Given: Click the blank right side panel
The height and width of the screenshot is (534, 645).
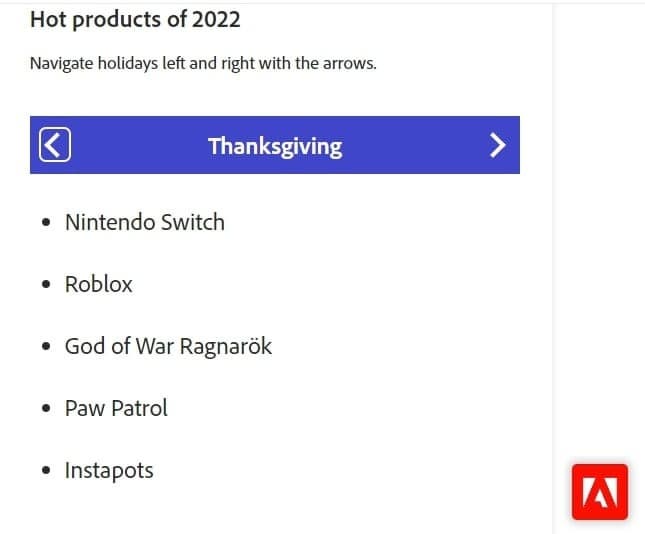Looking at the screenshot, I should (600, 250).
